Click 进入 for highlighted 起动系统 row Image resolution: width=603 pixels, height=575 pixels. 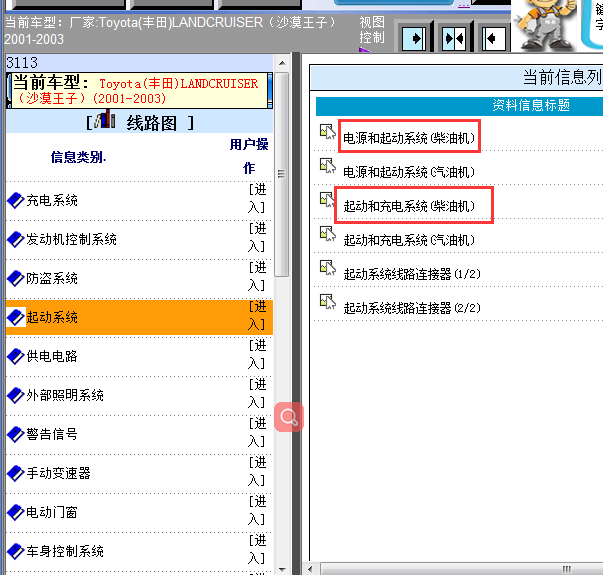pyautogui.click(x=257, y=315)
